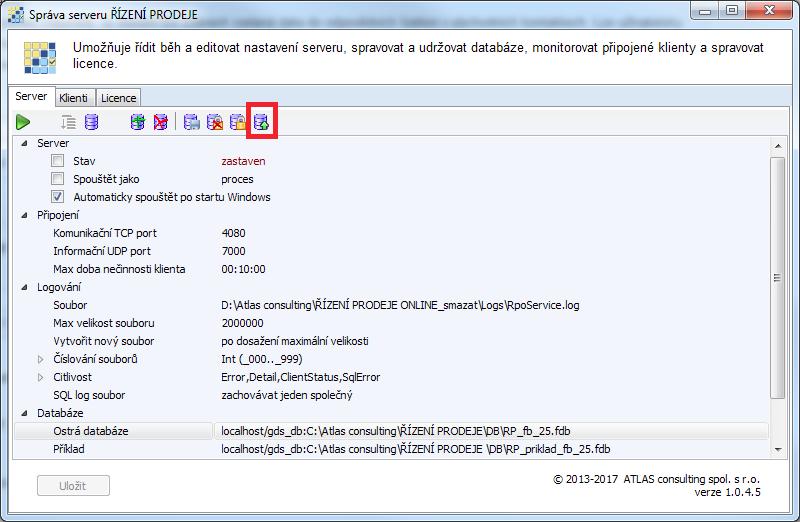Select the Informační UDP port value 7000
This screenshot has height=522, width=800.
[233, 251]
